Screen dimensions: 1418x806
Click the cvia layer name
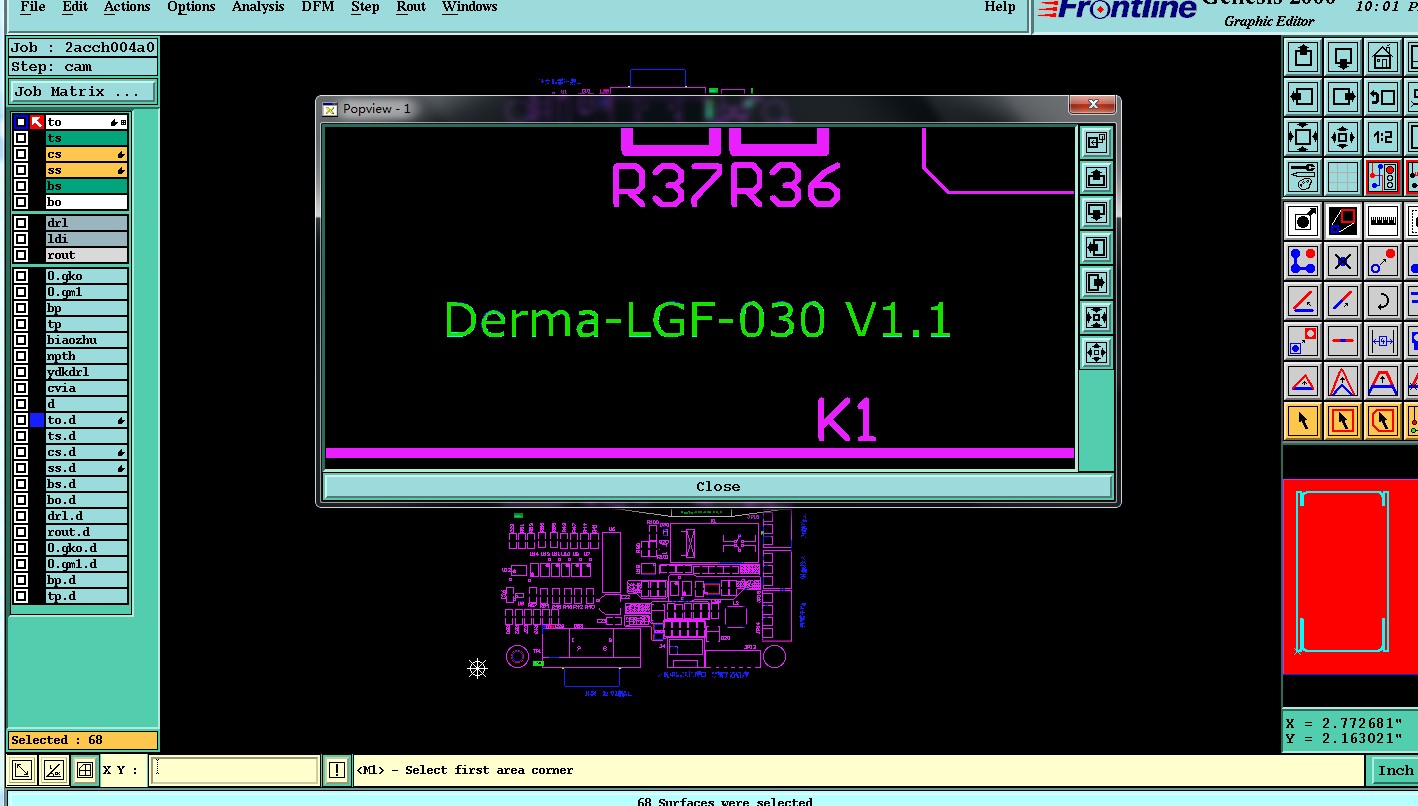(x=87, y=388)
